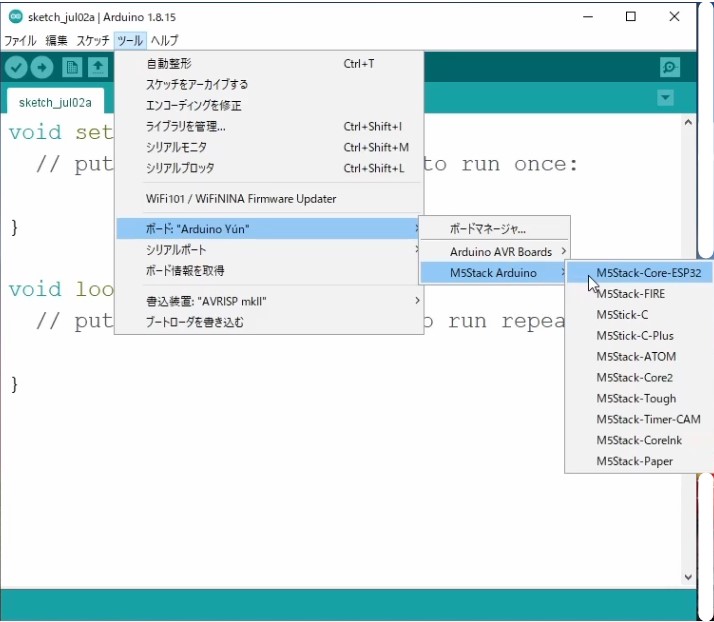This screenshot has width=714, height=622.
Task: Click the editor scrollbar up arrow
Action: [x=688, y=122]
